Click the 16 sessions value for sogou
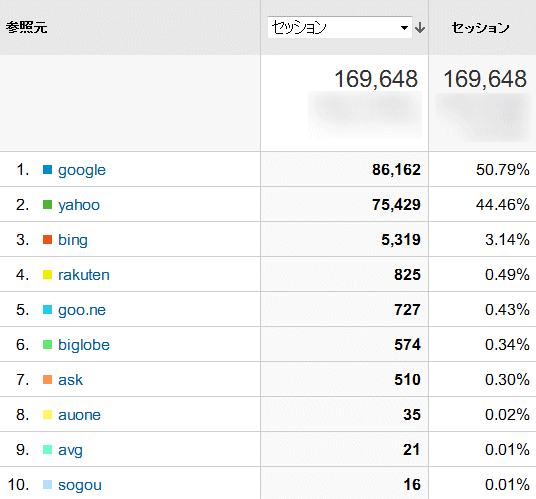This screenshot has height=499, width=536. [x=412, y=485]
